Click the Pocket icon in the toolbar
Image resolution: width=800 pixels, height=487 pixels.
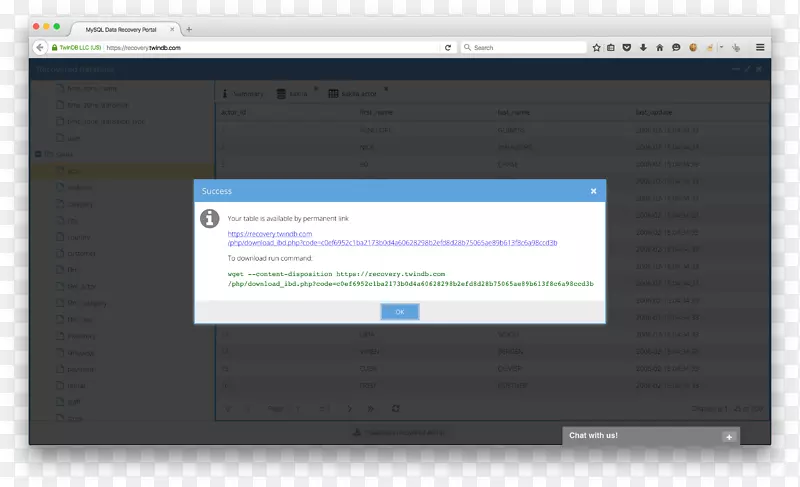point(627,47)
